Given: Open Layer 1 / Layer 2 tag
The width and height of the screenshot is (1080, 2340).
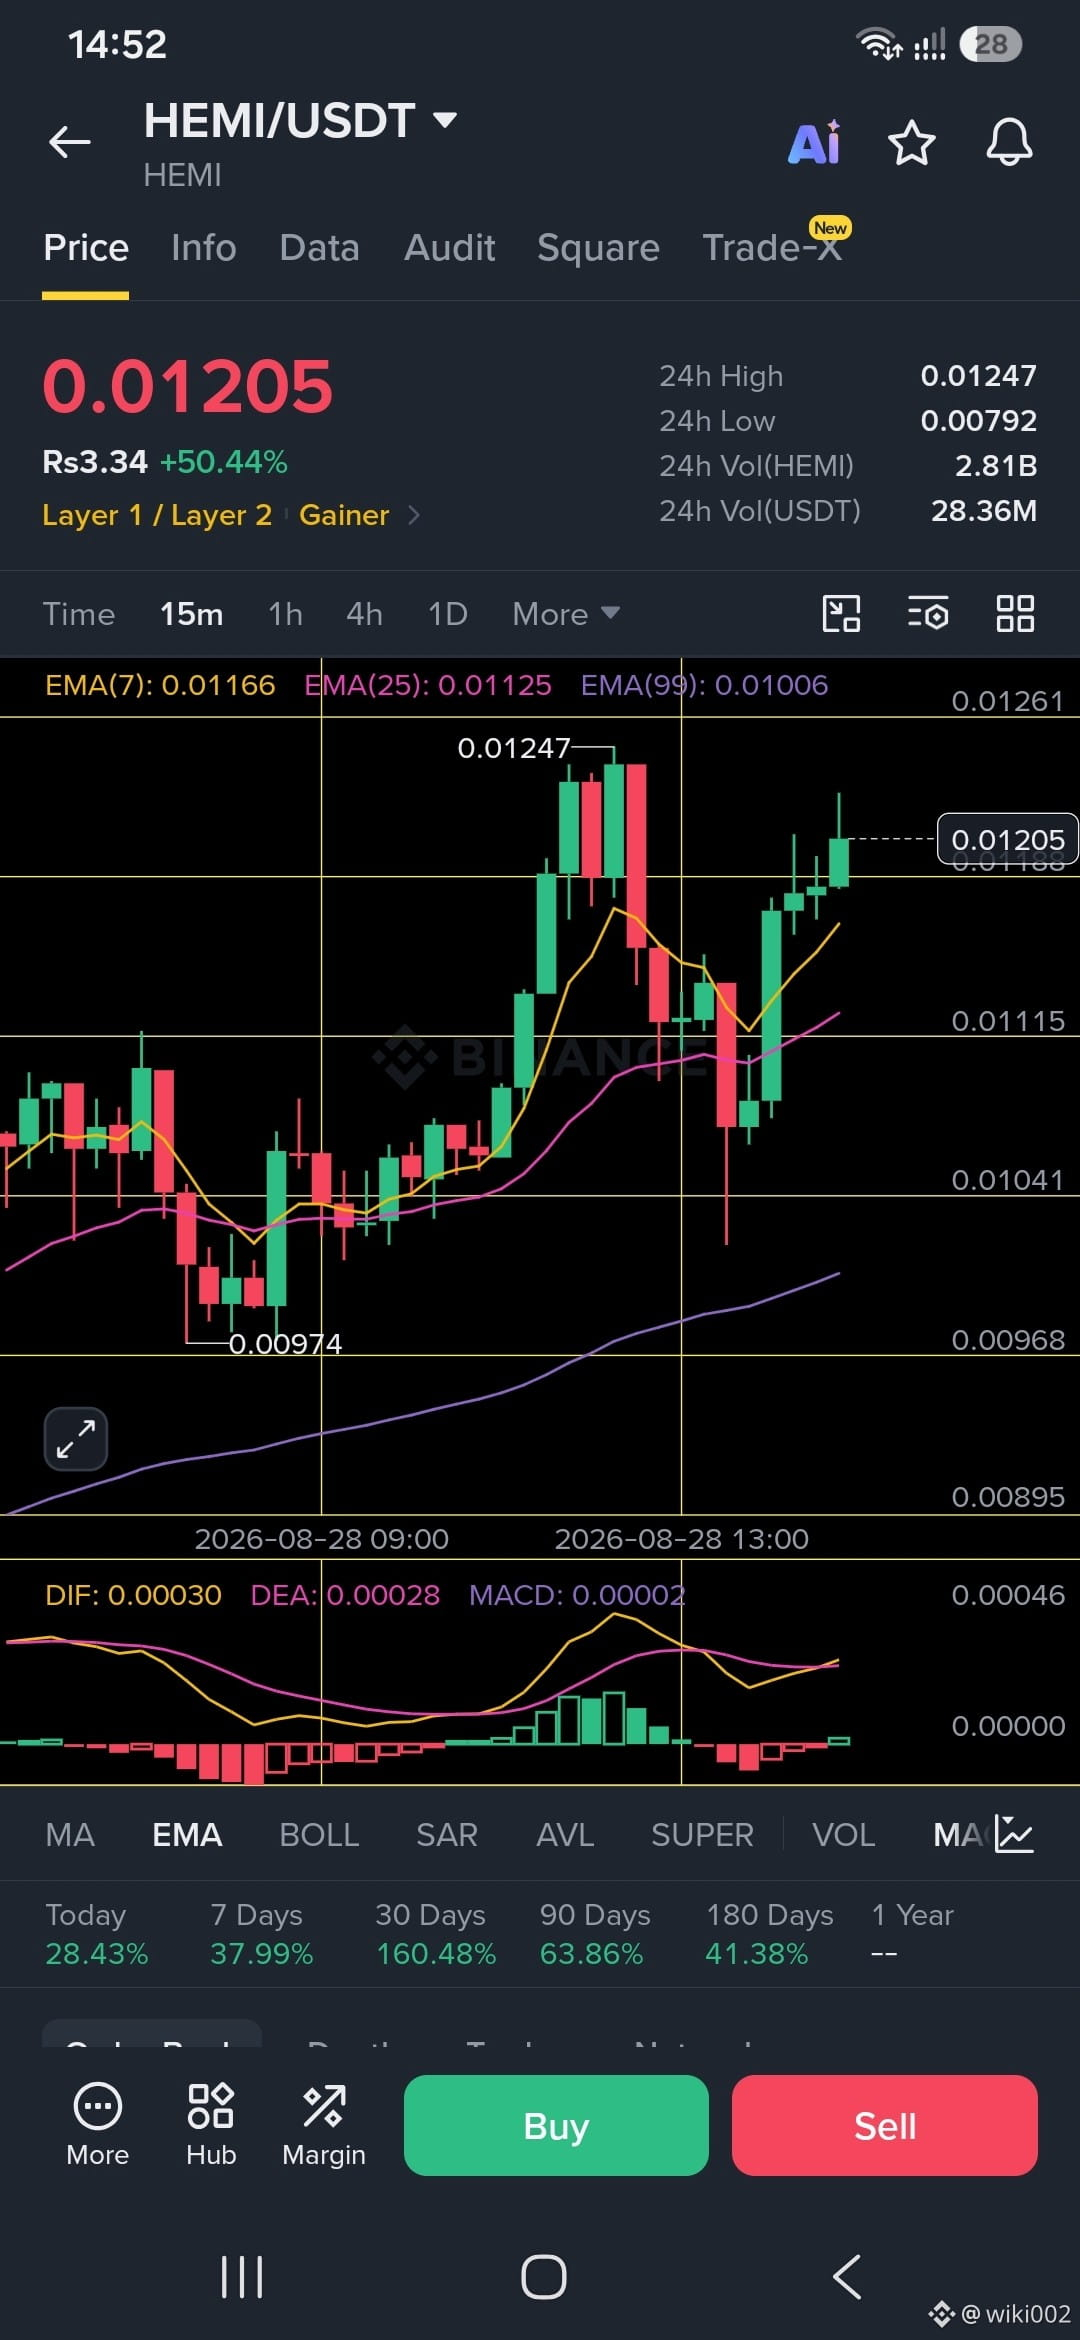Looking at the screenshot, I should click(x=157, y=515).
